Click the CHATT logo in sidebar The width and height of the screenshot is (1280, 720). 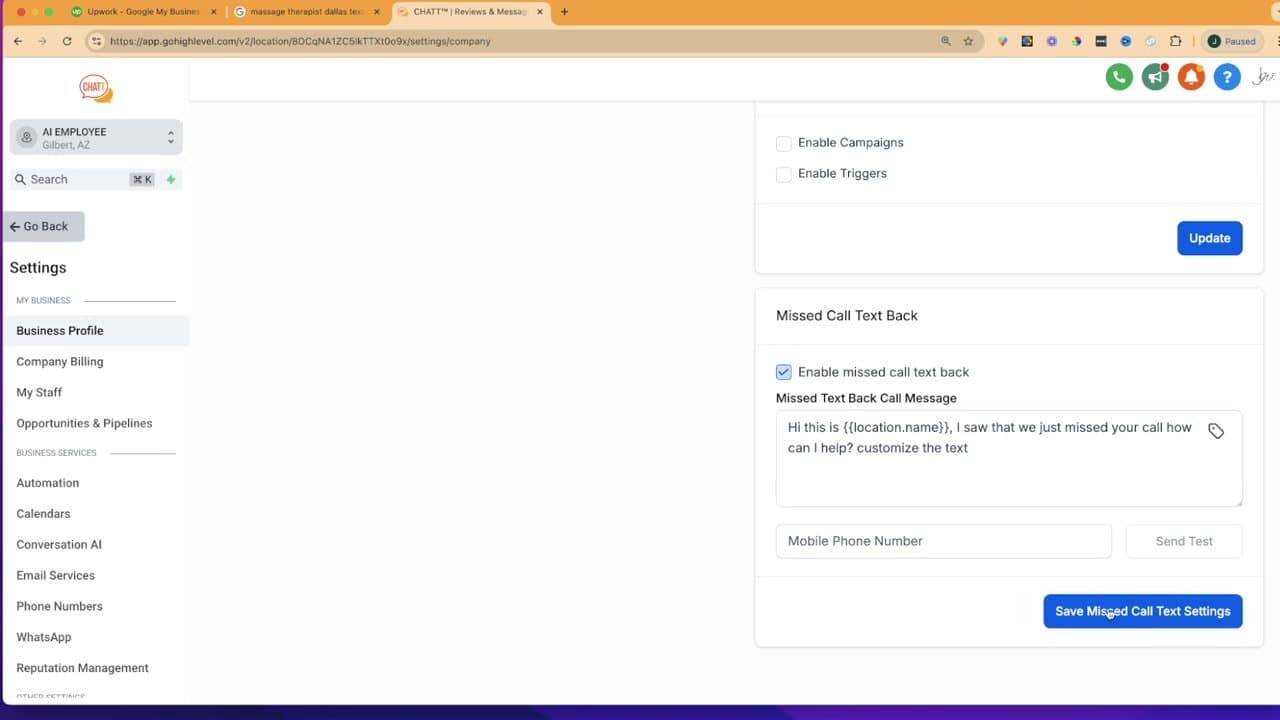[x=96, y=88]
